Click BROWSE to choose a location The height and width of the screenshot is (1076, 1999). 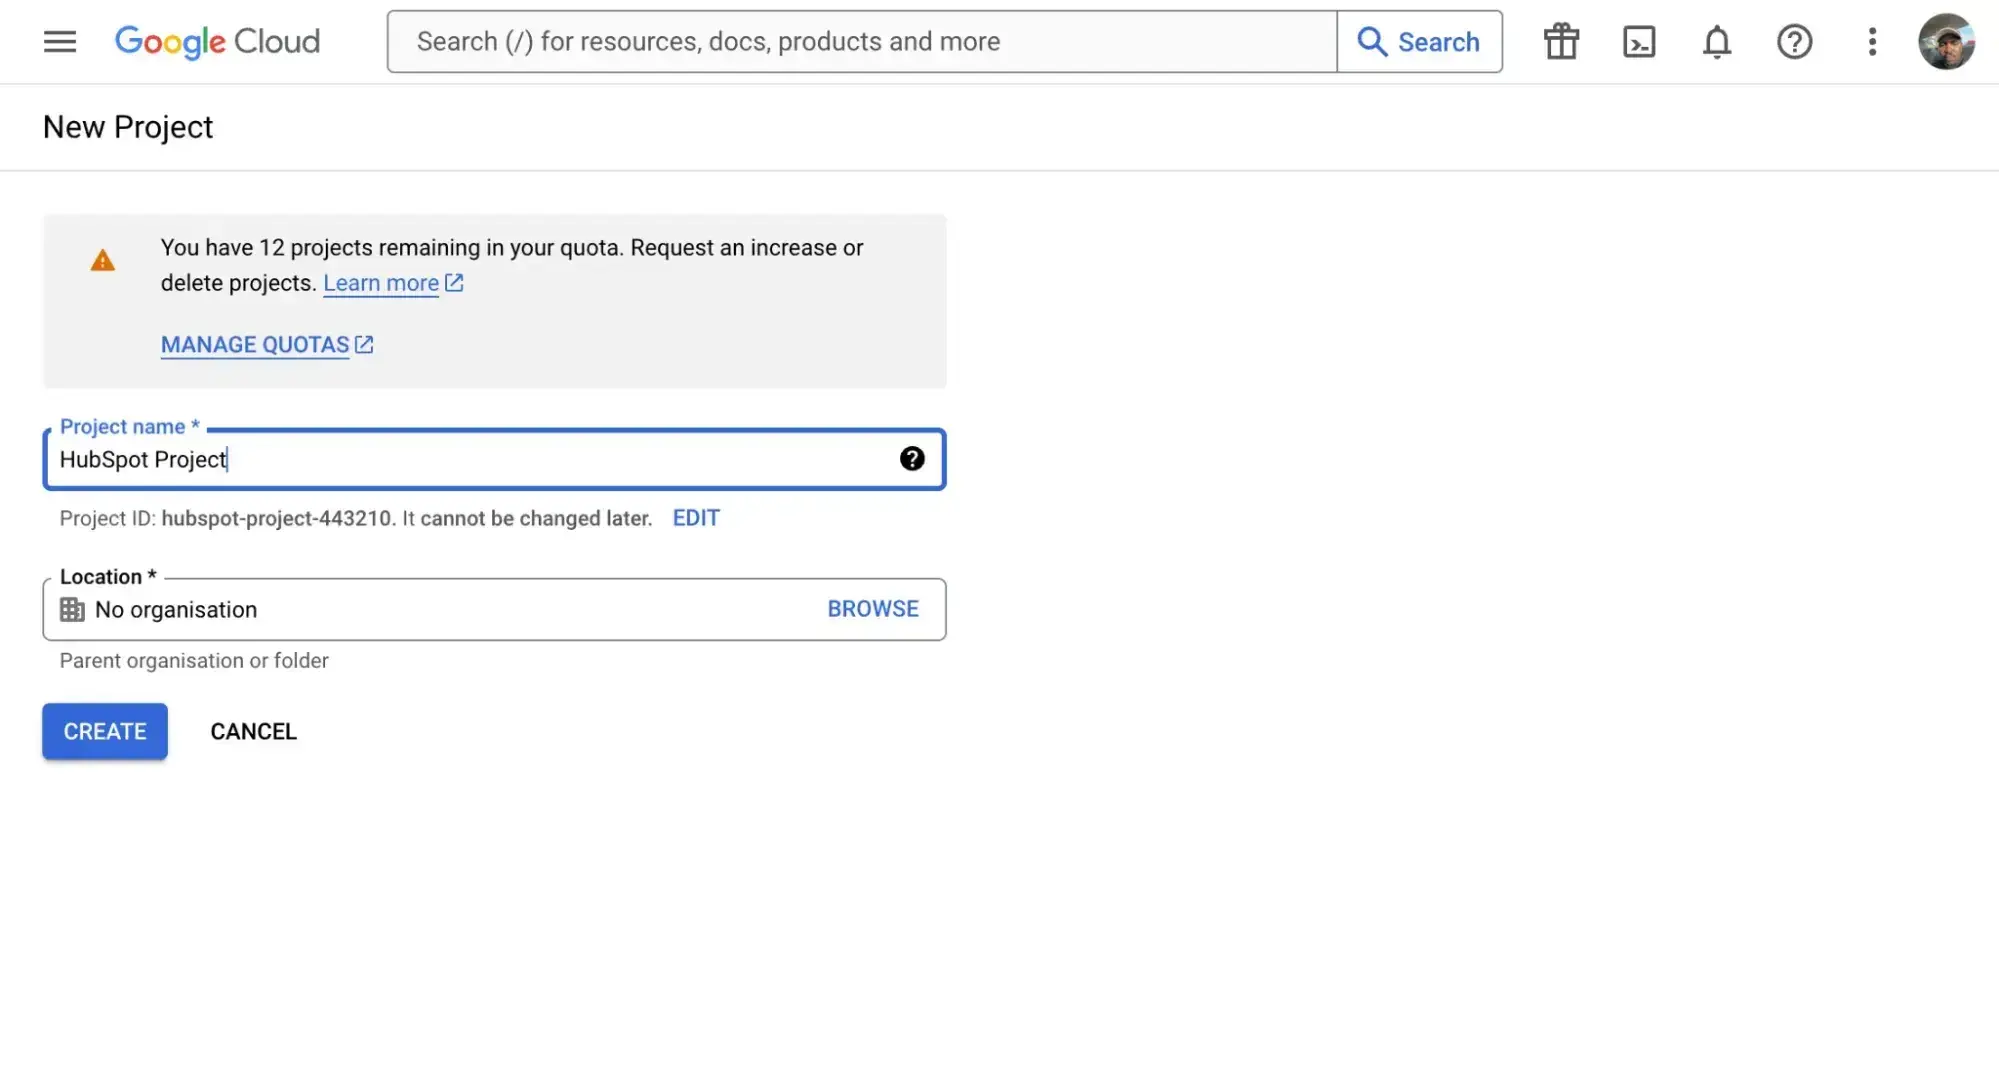[x=872, y=609]
